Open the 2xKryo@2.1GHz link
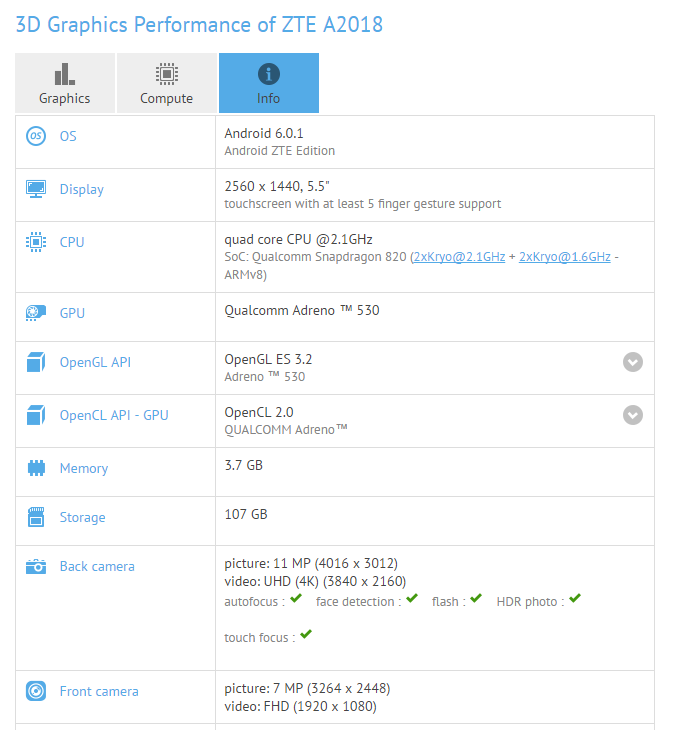The height and width of the screenshot is (730, 673). [x=460, y=257]
